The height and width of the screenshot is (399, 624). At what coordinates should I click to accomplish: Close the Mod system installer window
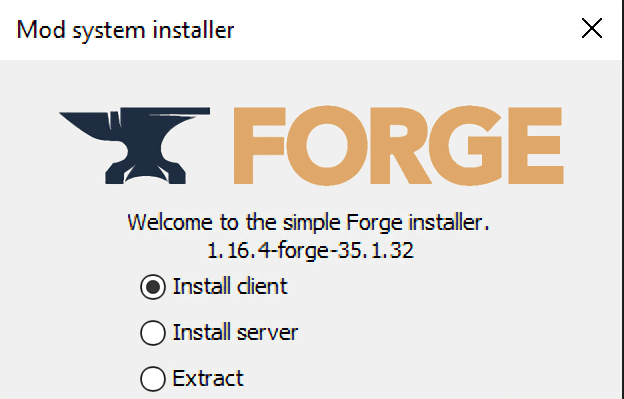[x=592, y=29]
